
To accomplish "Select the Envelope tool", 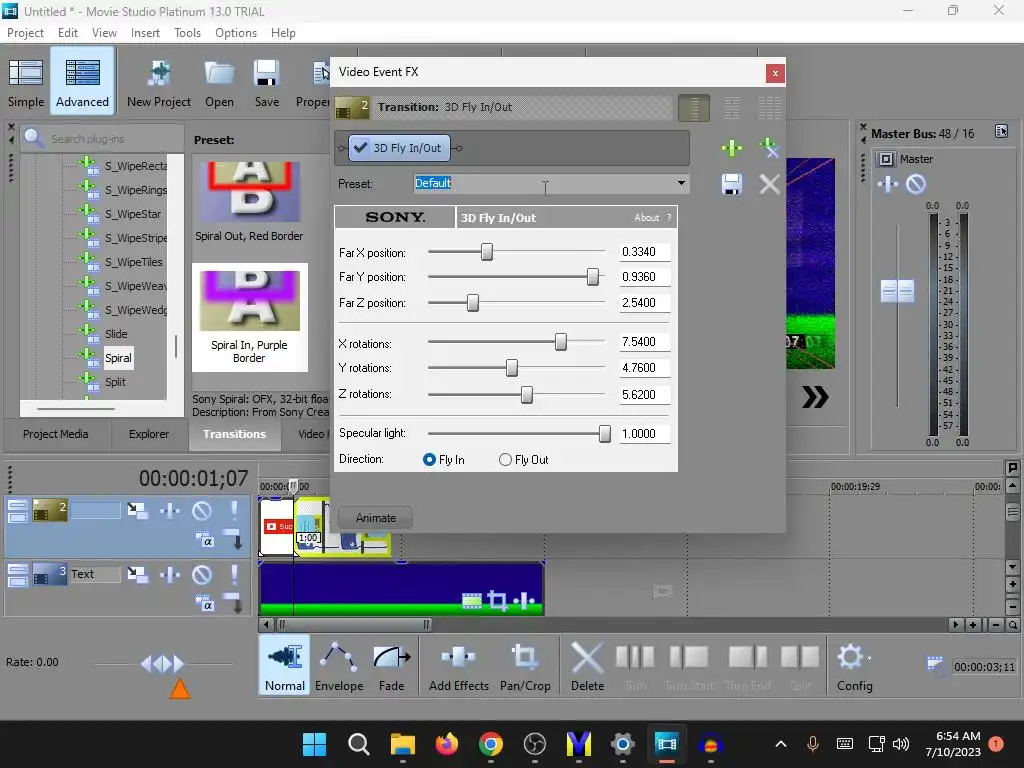I will tap(339, 665).
